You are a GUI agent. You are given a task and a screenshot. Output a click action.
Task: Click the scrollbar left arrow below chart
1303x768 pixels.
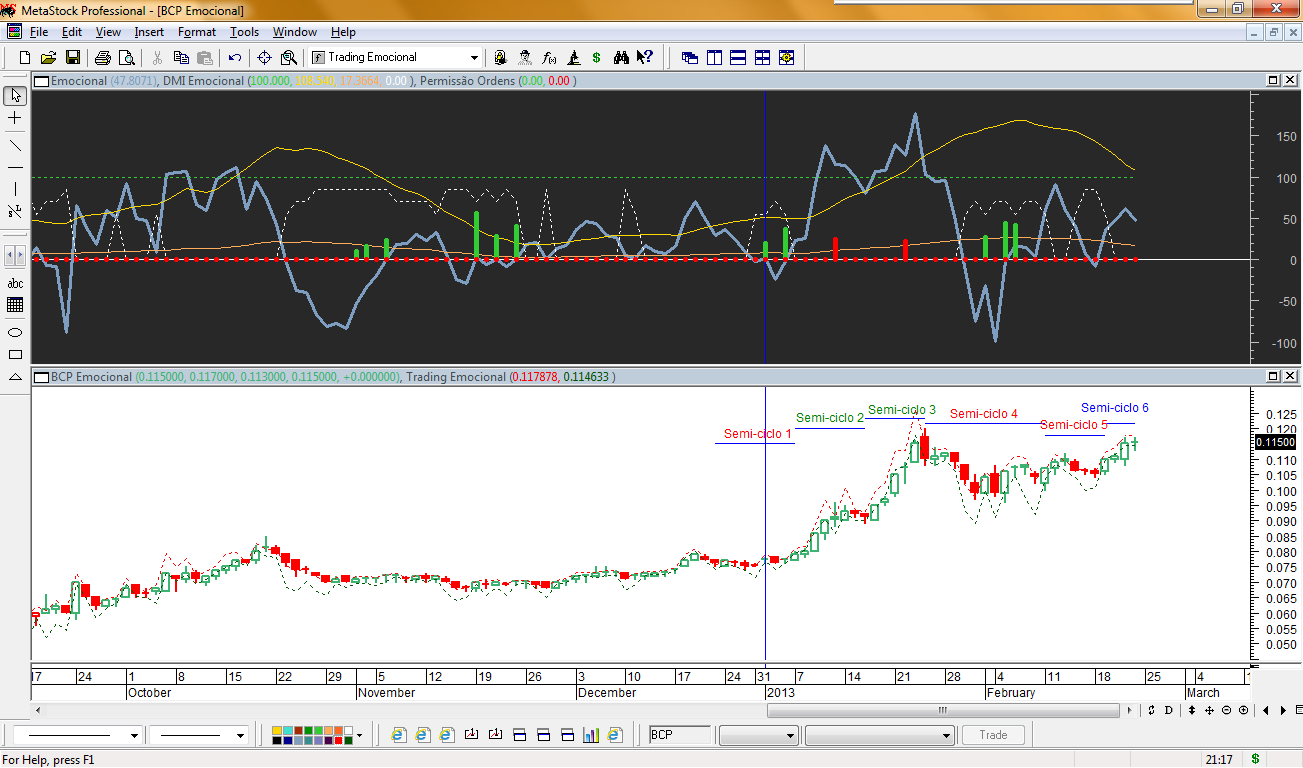(x=40, y=710)
